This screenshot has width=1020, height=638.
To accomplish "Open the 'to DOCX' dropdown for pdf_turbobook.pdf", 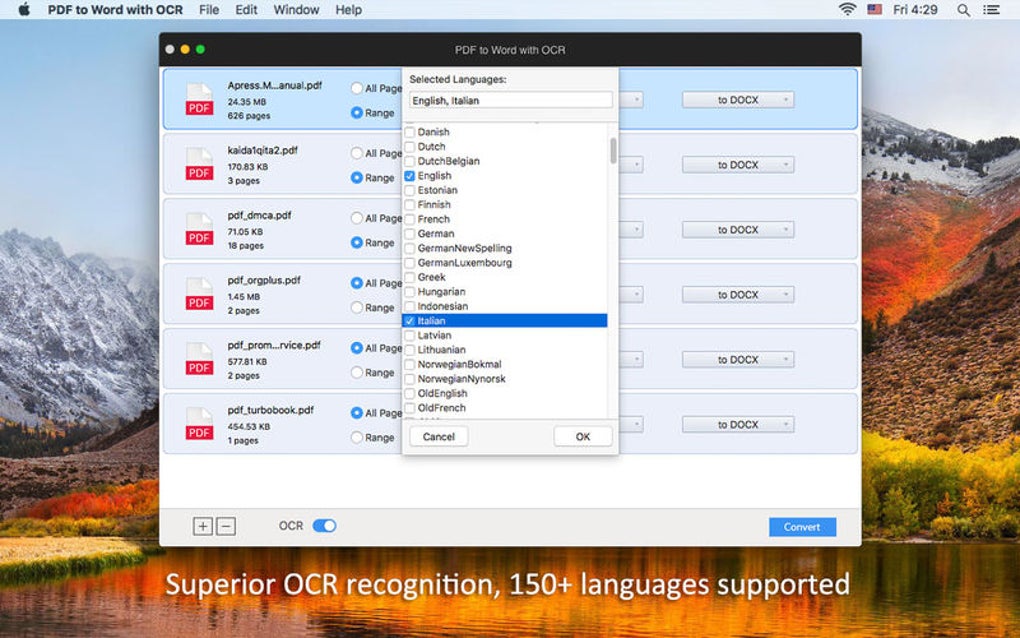I will coord(738,425).
